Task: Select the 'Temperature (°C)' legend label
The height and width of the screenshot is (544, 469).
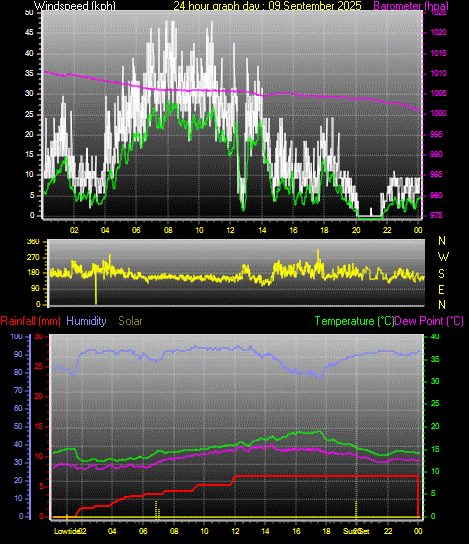Action: [355, 321]
